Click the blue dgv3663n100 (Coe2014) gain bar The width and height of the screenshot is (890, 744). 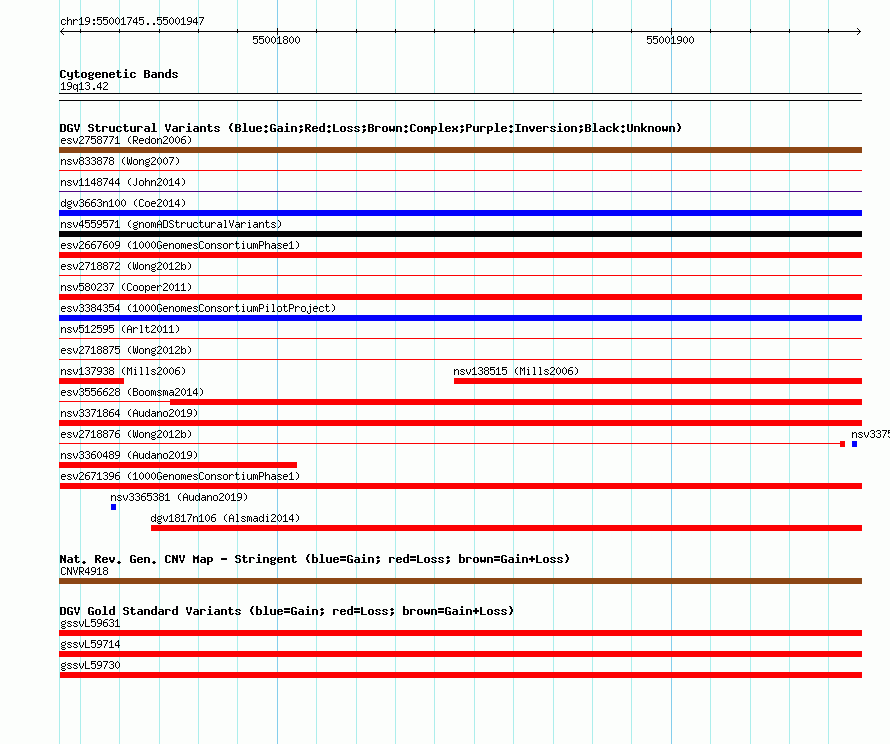coord(460,213)
